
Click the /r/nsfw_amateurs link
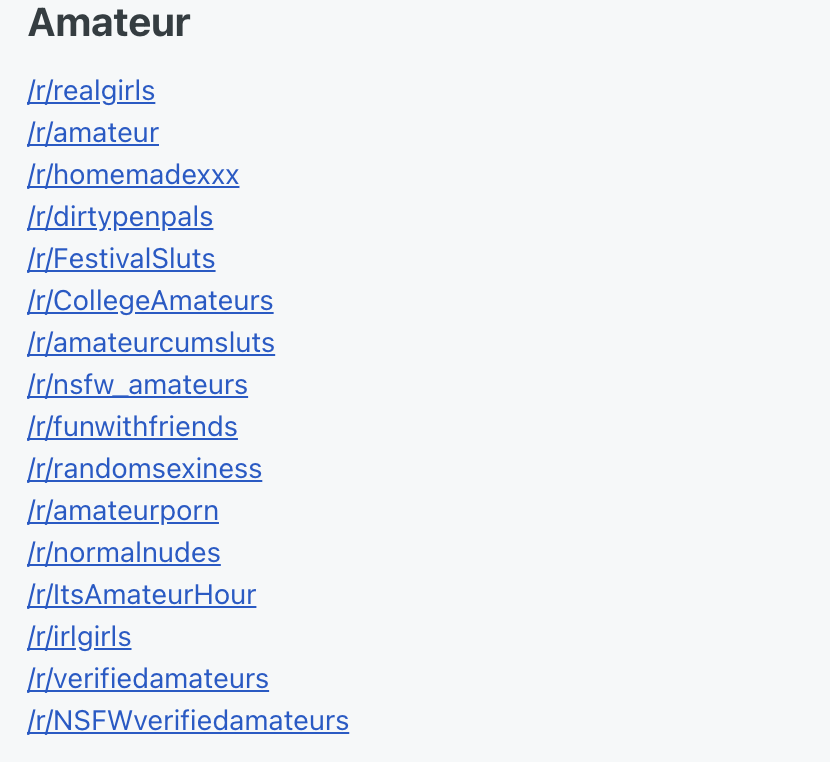(x=138, y=385)
